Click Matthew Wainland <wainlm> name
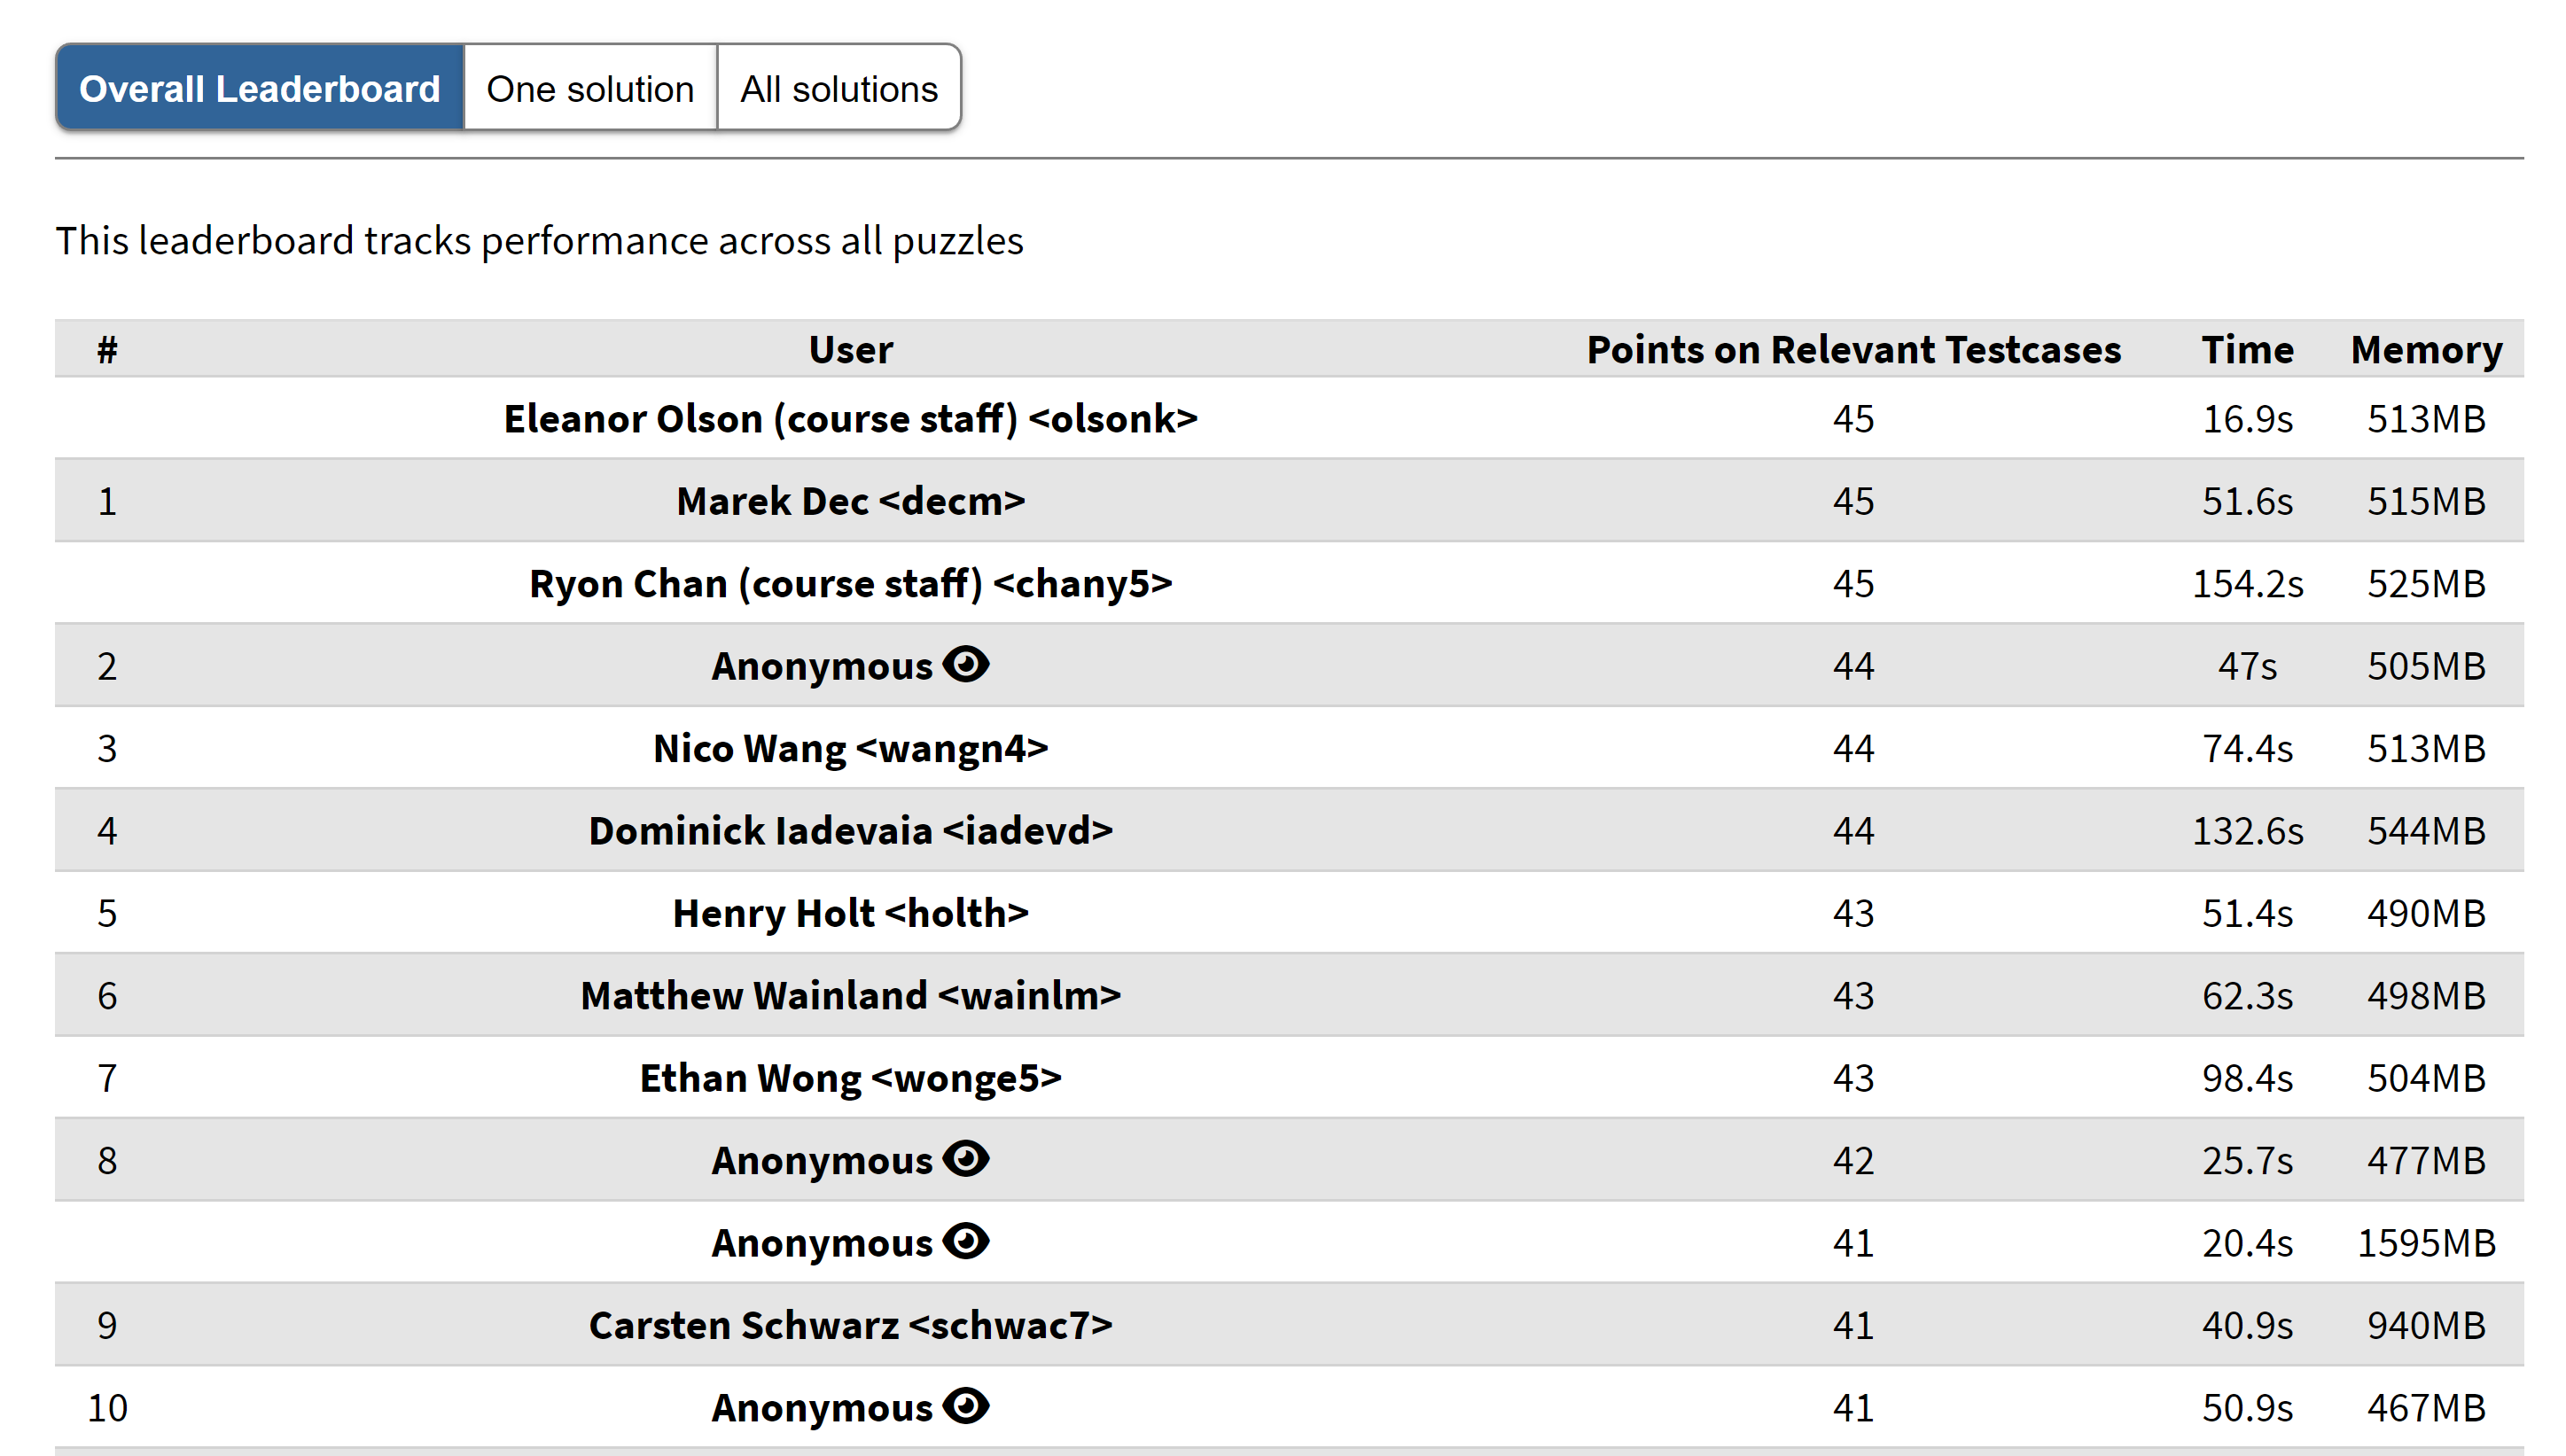The height and width of the screenshot is (1456, 2566). (x=851, y=996)
